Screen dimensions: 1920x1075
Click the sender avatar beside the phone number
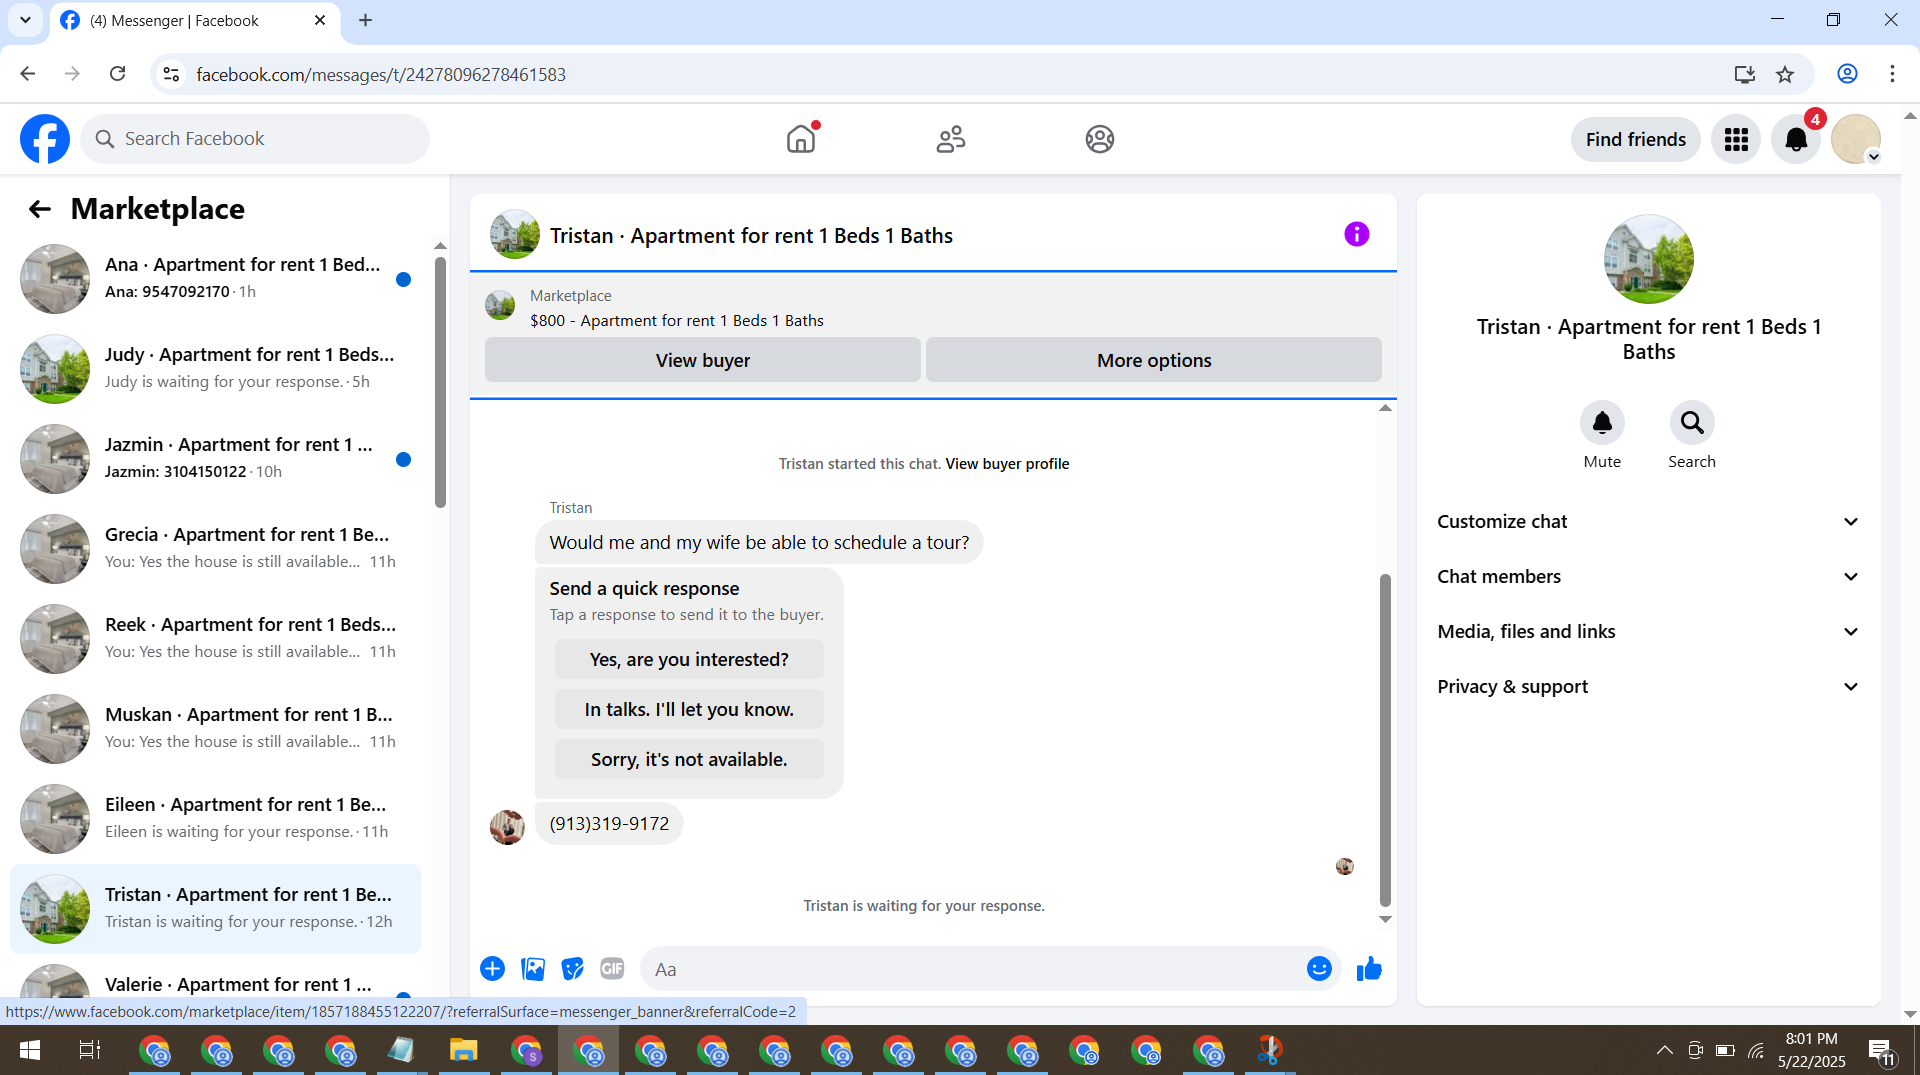[x=507, y=827]
